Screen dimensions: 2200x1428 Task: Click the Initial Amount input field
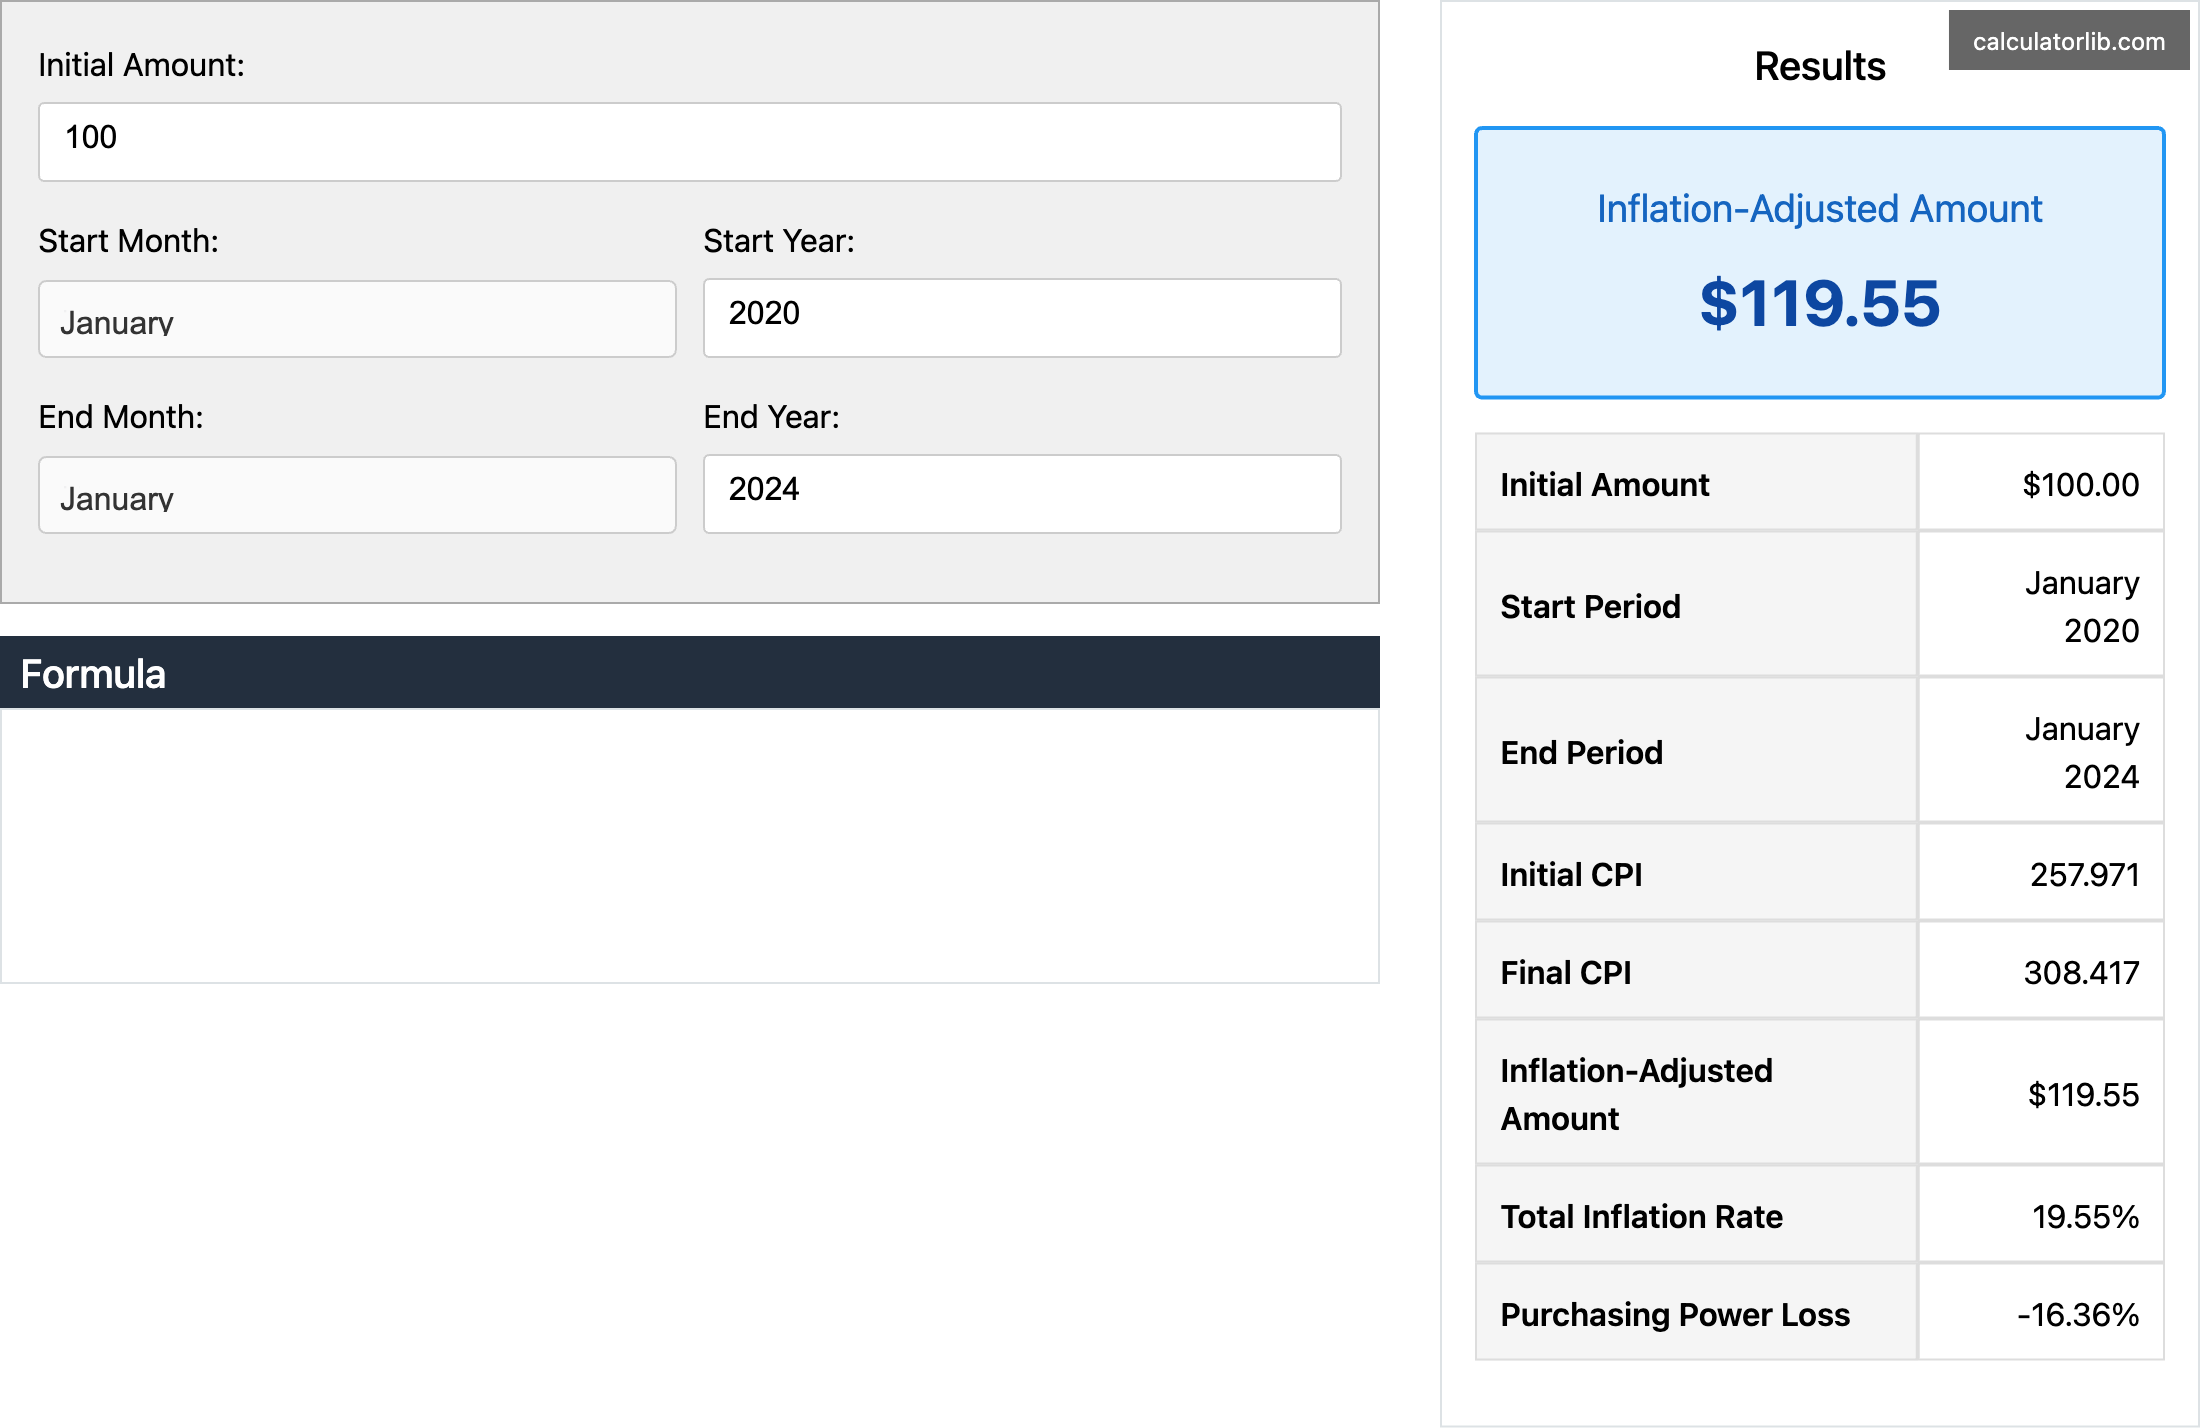click(x=688, y=141)
